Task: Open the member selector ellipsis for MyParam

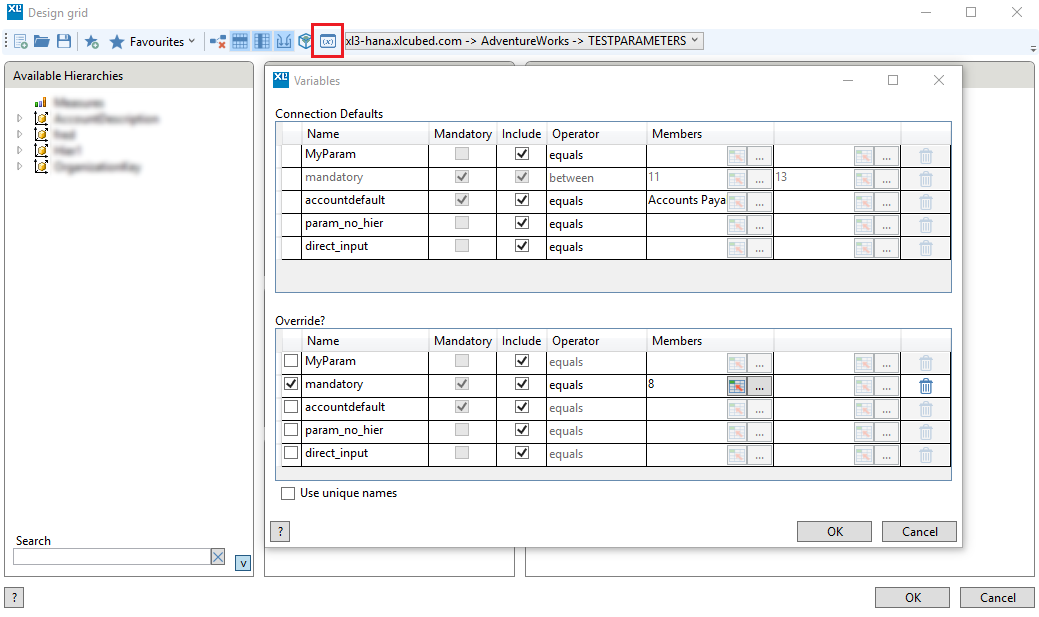Action: [x=758, y=155]
